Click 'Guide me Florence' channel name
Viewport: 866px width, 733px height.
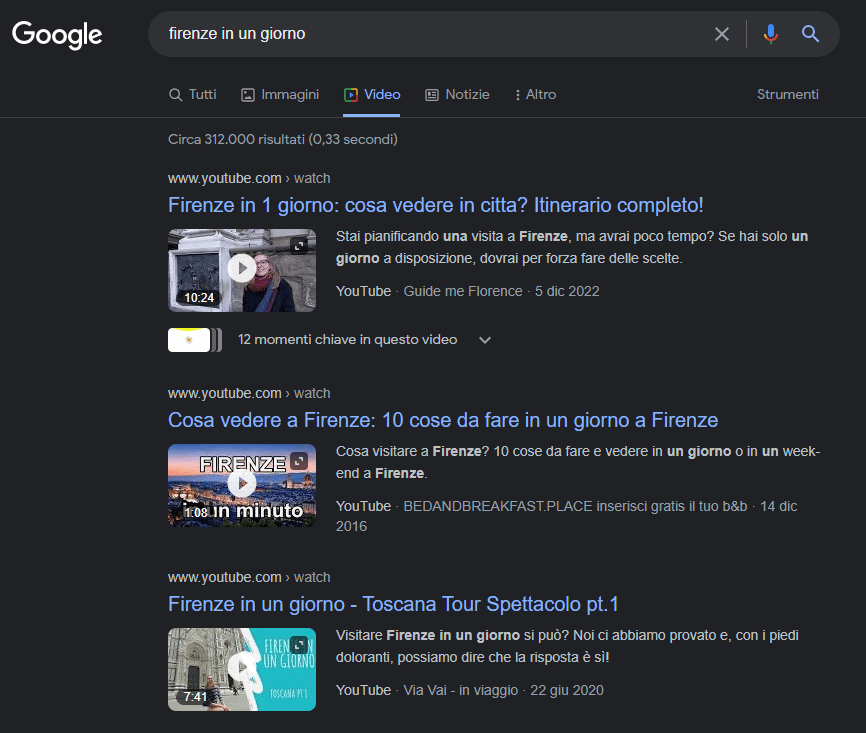click(463, 291)
